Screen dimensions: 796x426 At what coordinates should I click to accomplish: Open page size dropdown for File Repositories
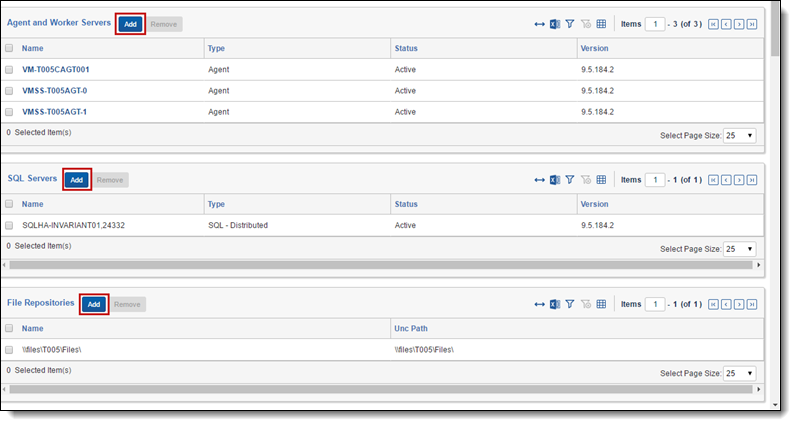pyautogui.click(x=740, y=373)
